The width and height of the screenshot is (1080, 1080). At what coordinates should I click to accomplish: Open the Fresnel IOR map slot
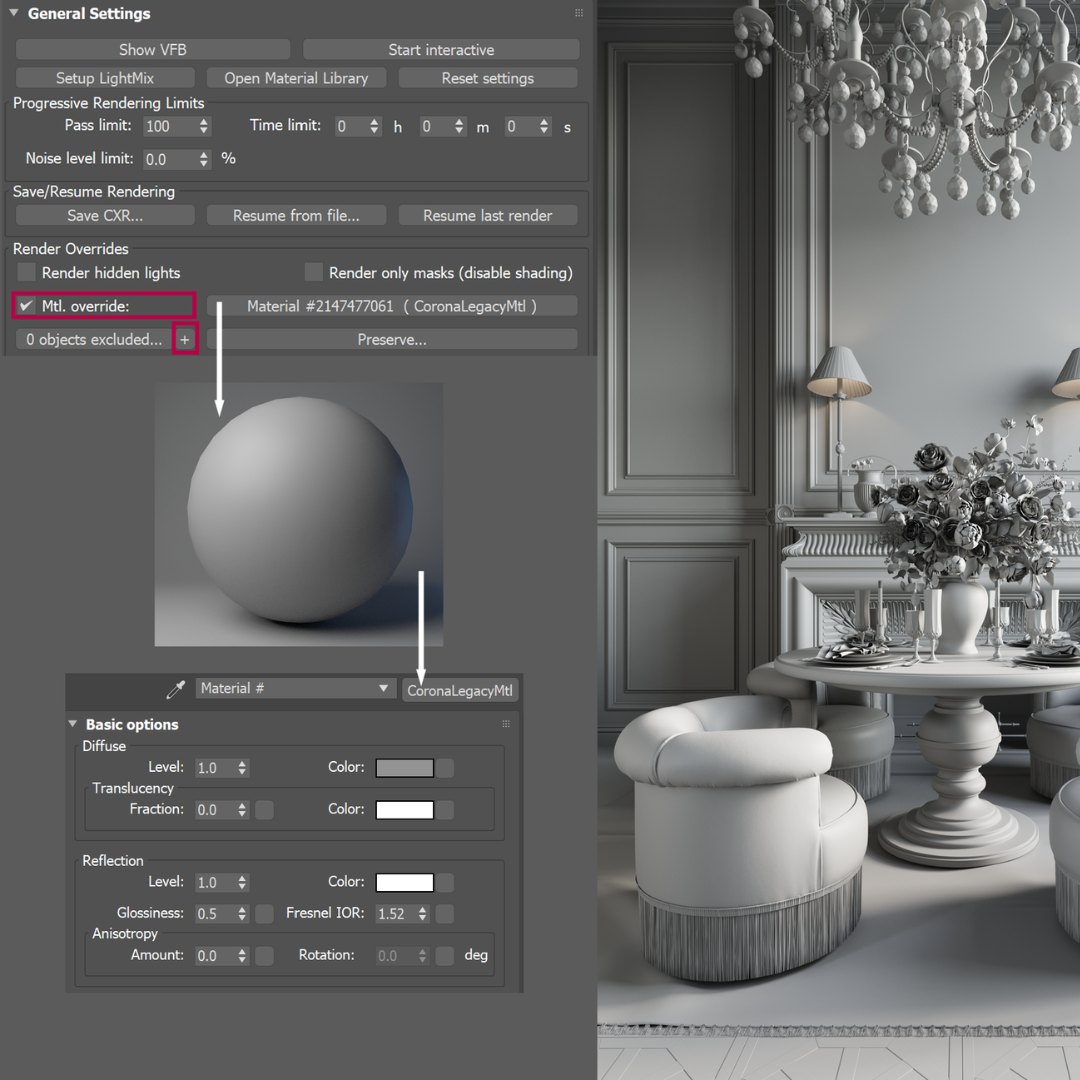(443, 913)
